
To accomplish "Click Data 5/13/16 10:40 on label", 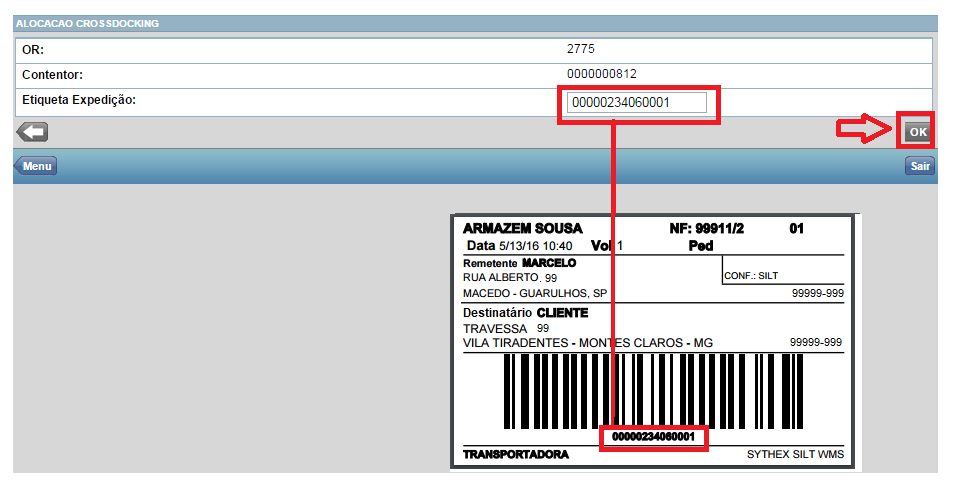I will (x=519, y=246).
